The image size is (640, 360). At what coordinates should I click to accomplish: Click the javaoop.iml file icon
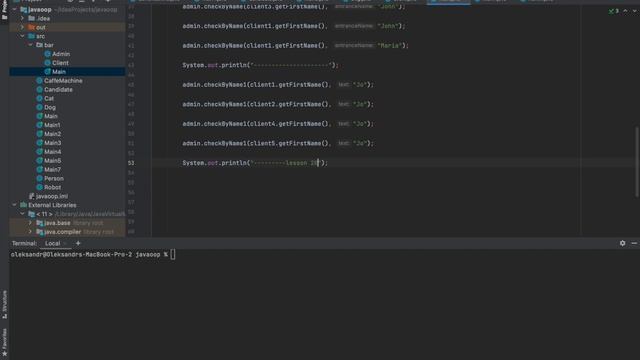pos(31,196)
